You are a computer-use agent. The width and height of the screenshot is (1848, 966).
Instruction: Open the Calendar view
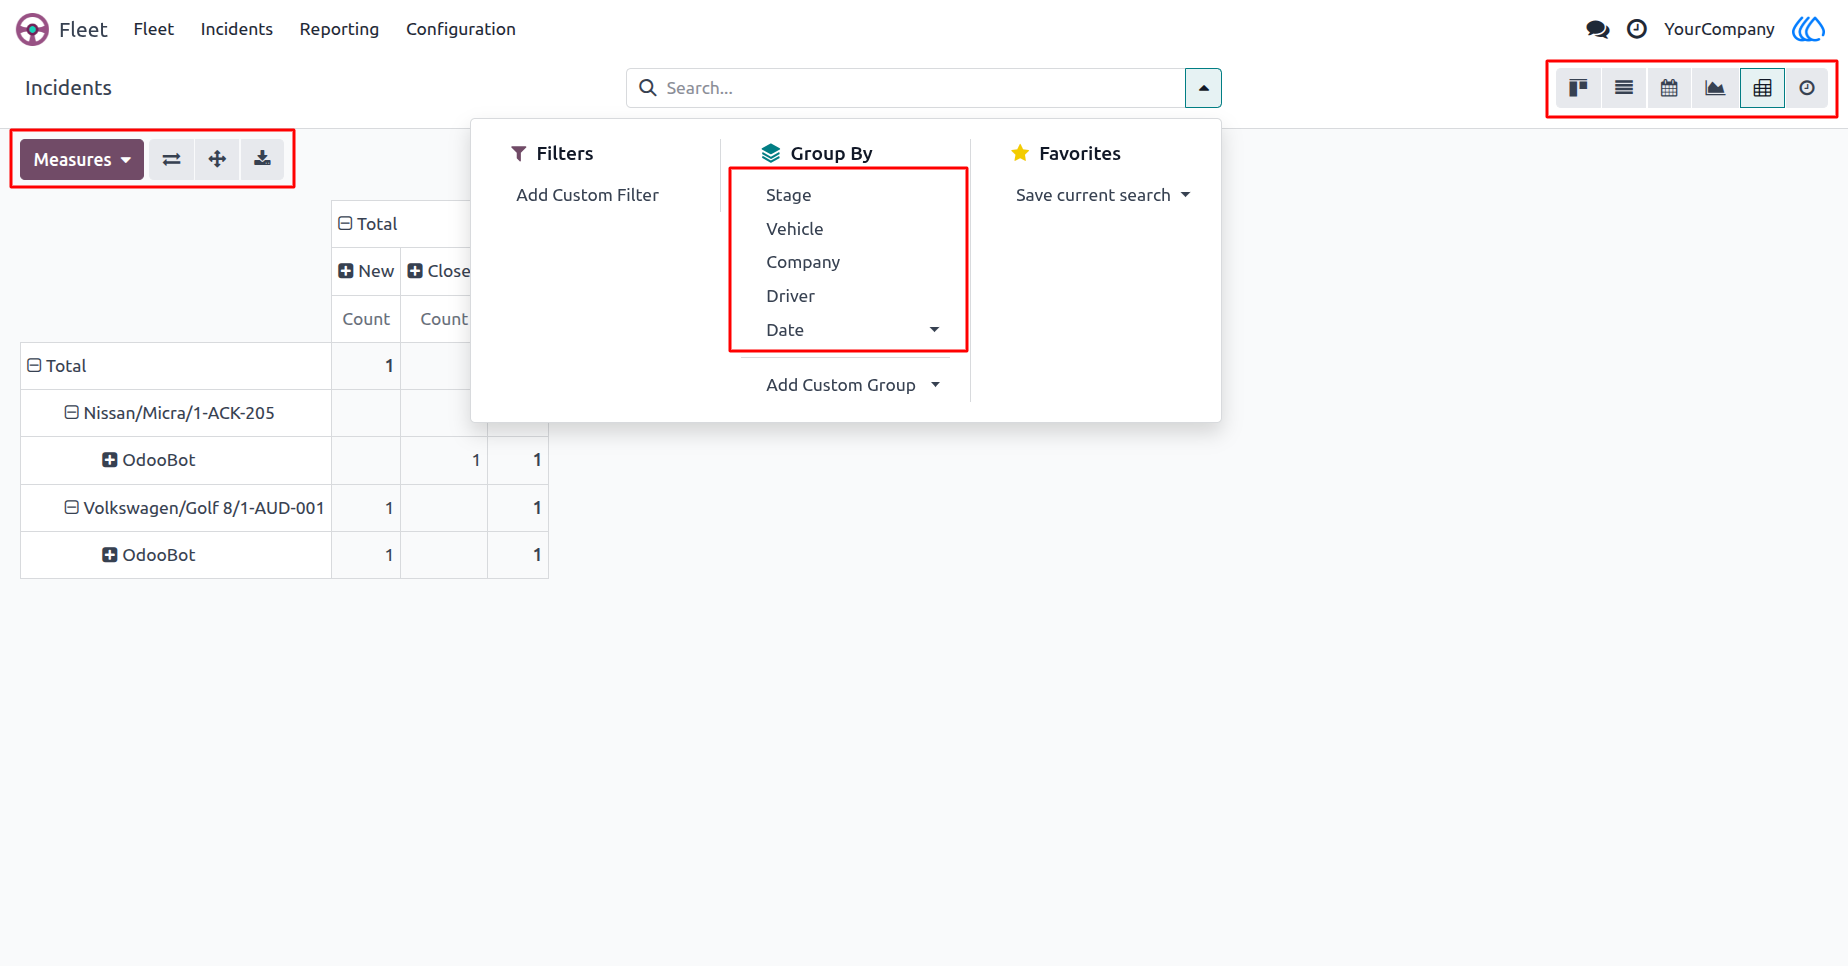1669,88
